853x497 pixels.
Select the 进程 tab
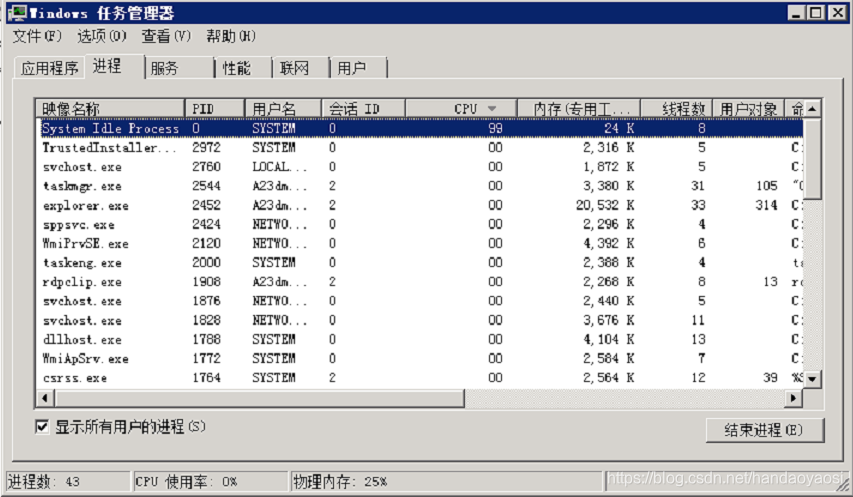point(114,66)
